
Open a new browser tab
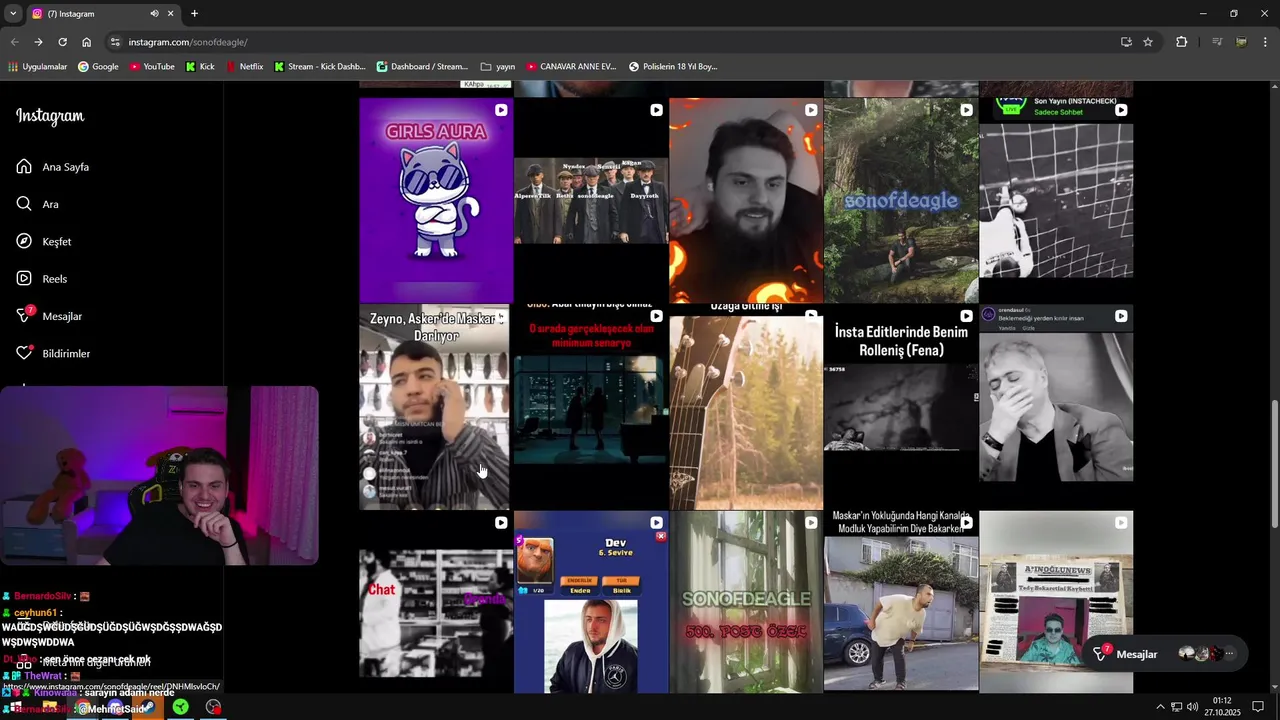[194, 14]
